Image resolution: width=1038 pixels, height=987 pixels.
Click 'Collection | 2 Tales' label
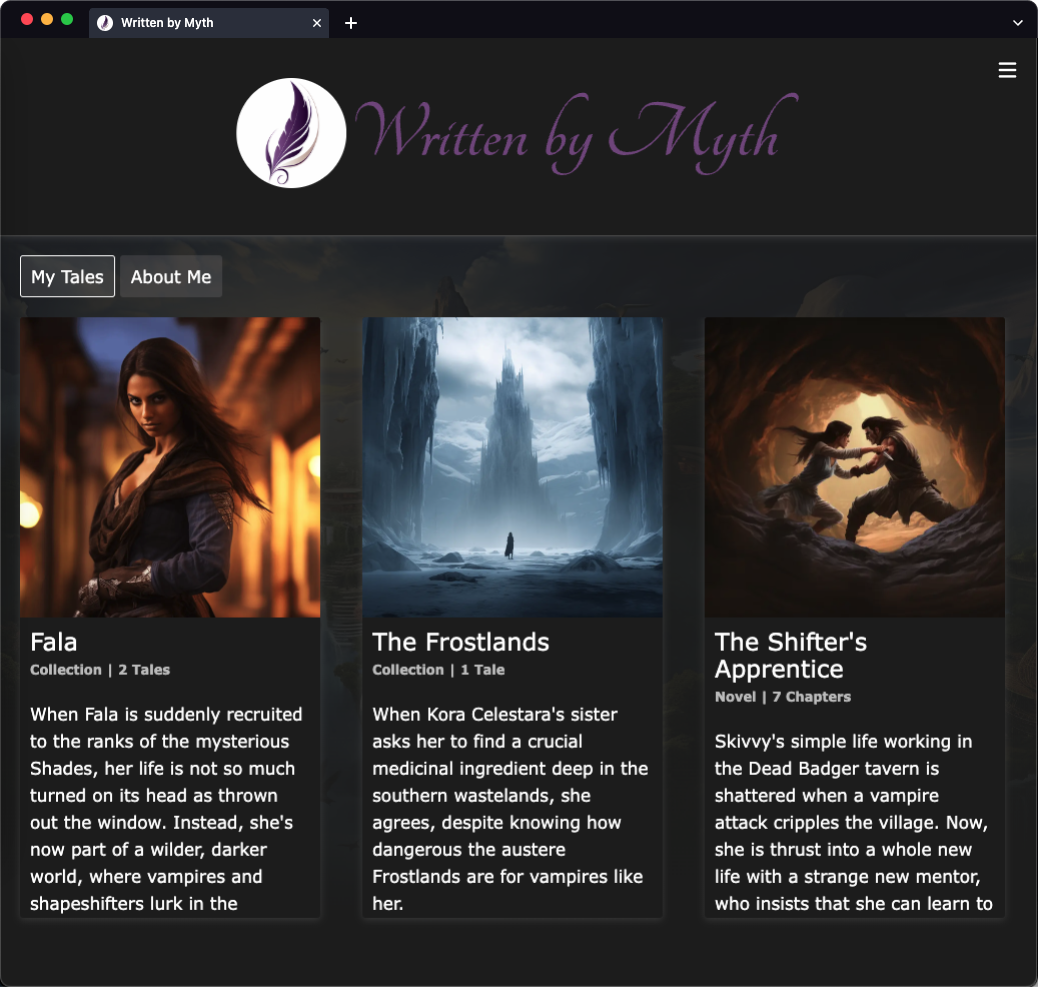pos(100,670)
